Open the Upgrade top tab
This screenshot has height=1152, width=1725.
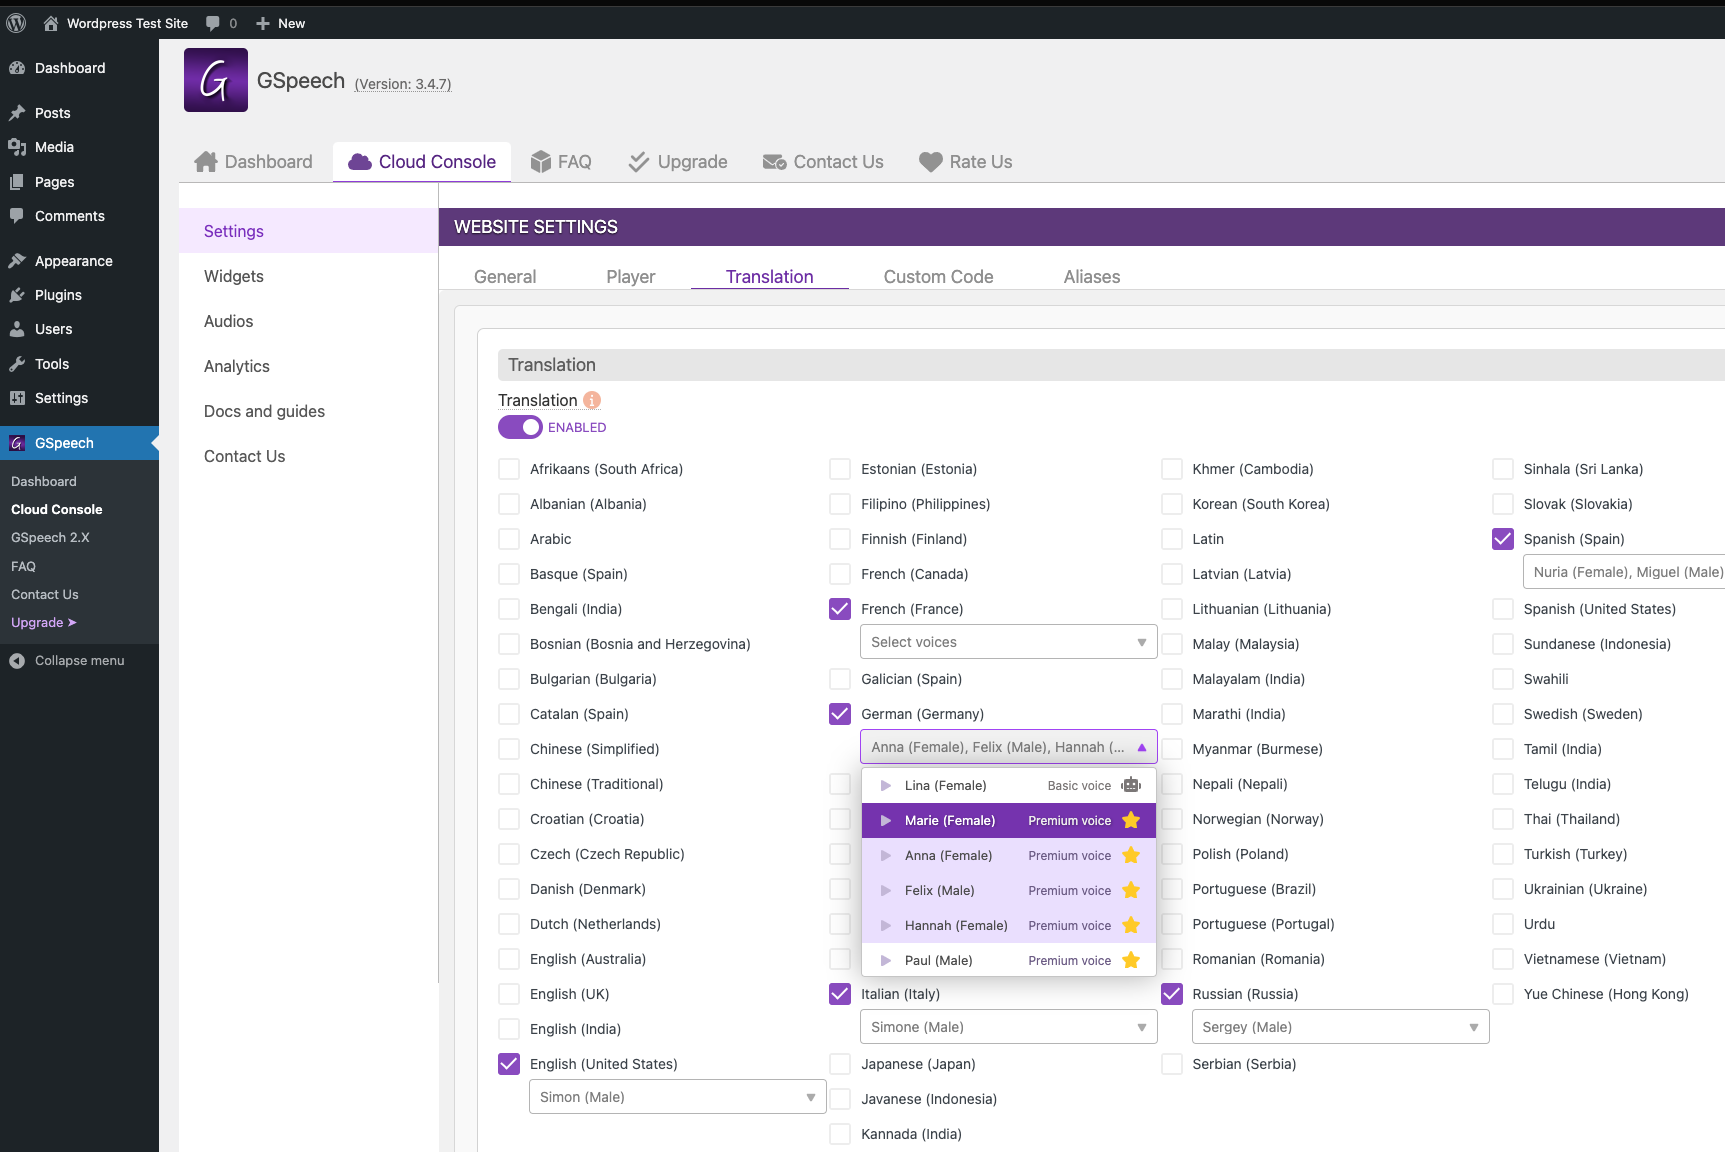pos(678,162)
